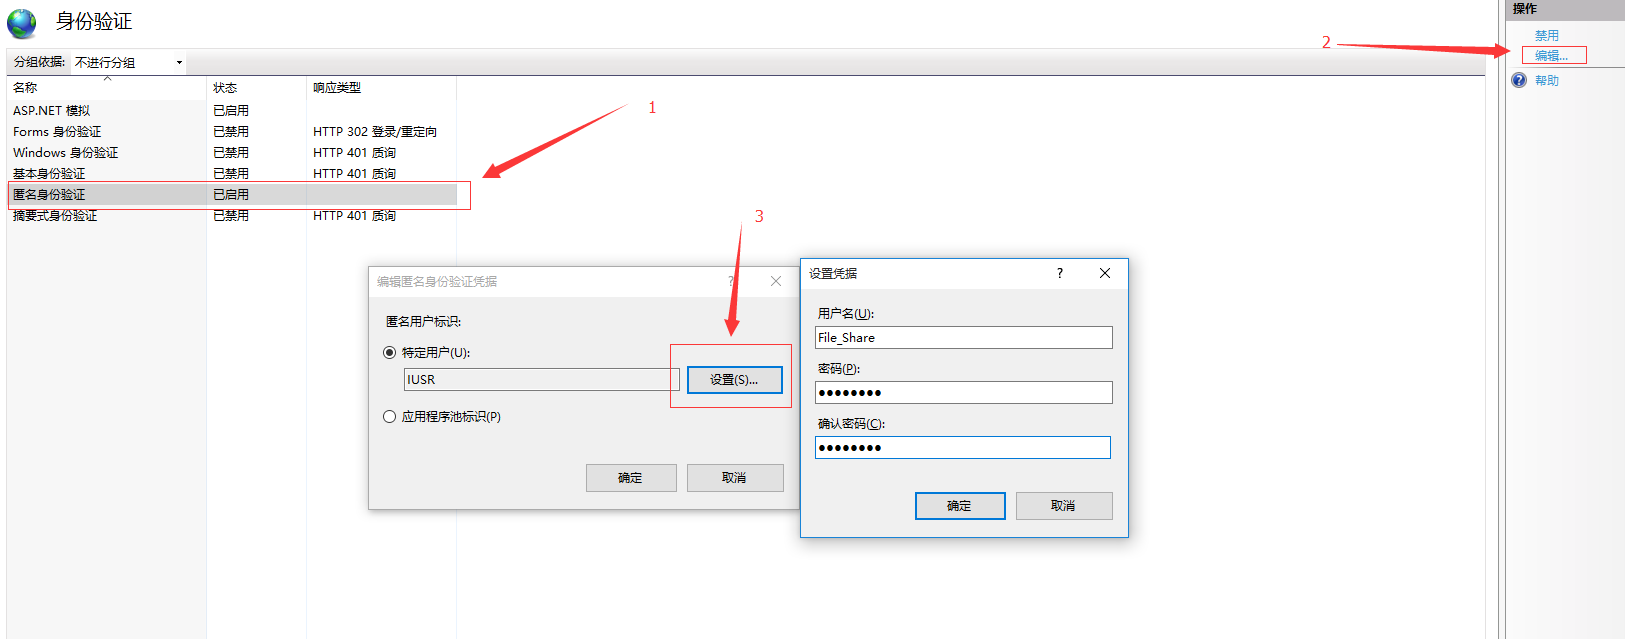1625x639 pixels.
Task: Click 确定 in 编辑匿名身份验证凭据 dialog
Action: [631, 478]
